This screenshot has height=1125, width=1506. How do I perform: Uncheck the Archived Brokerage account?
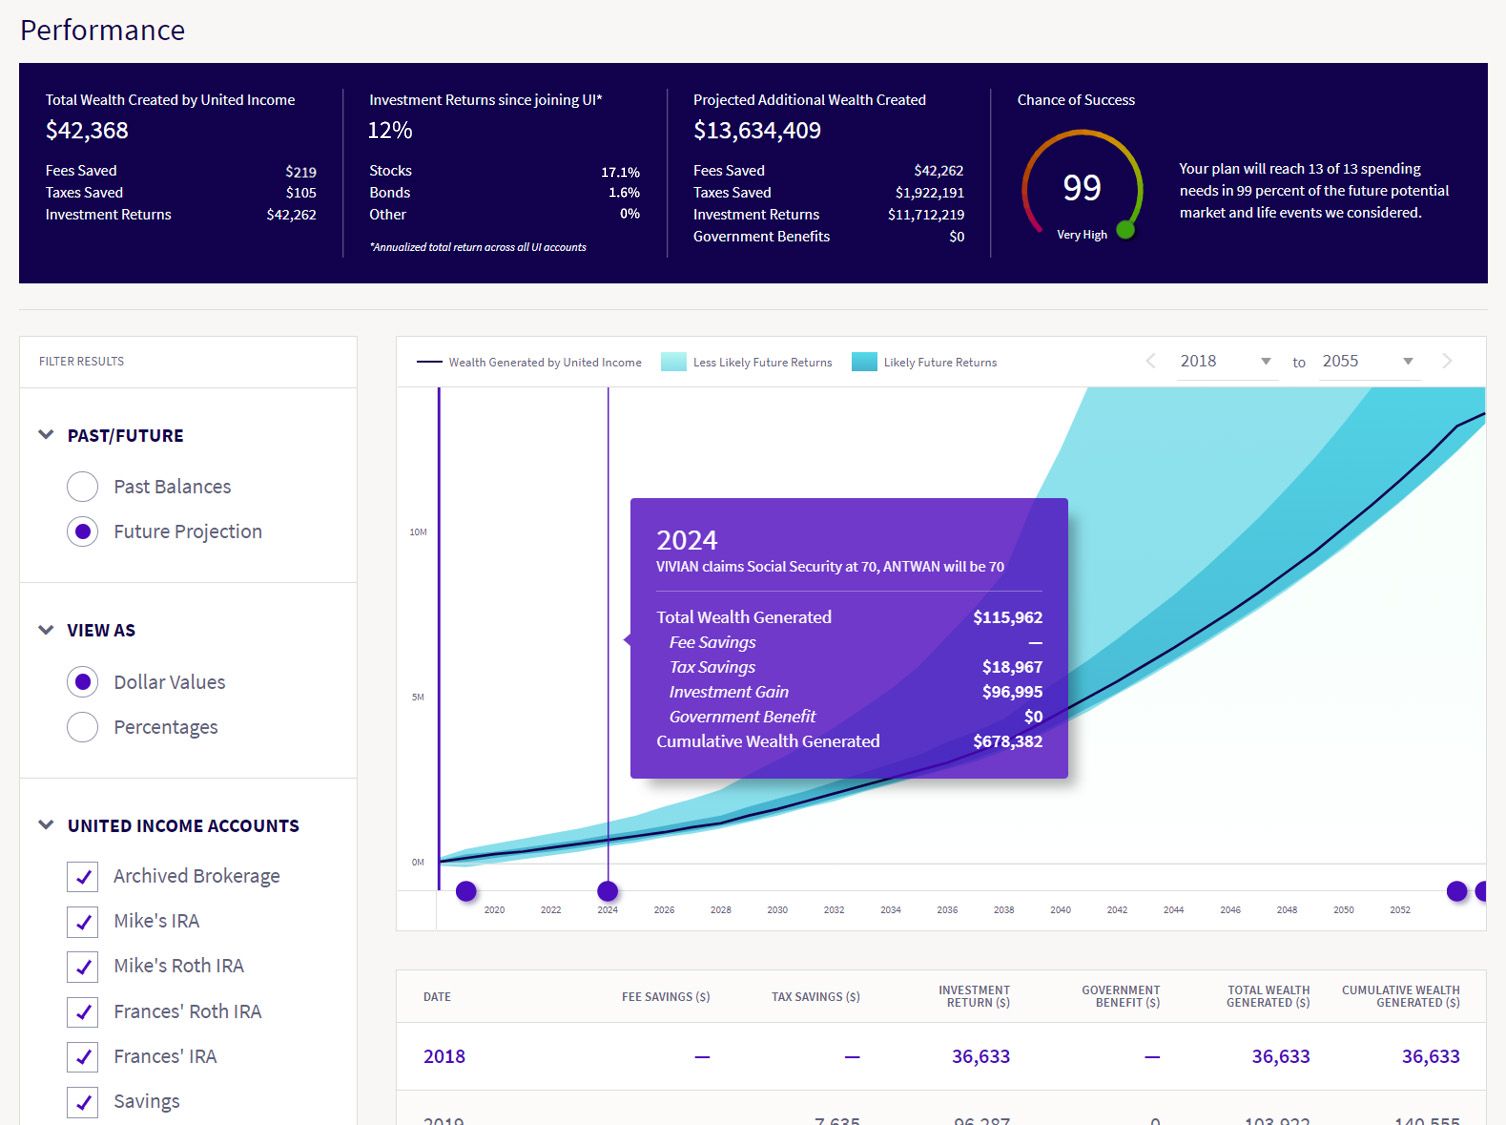point(83,877)
